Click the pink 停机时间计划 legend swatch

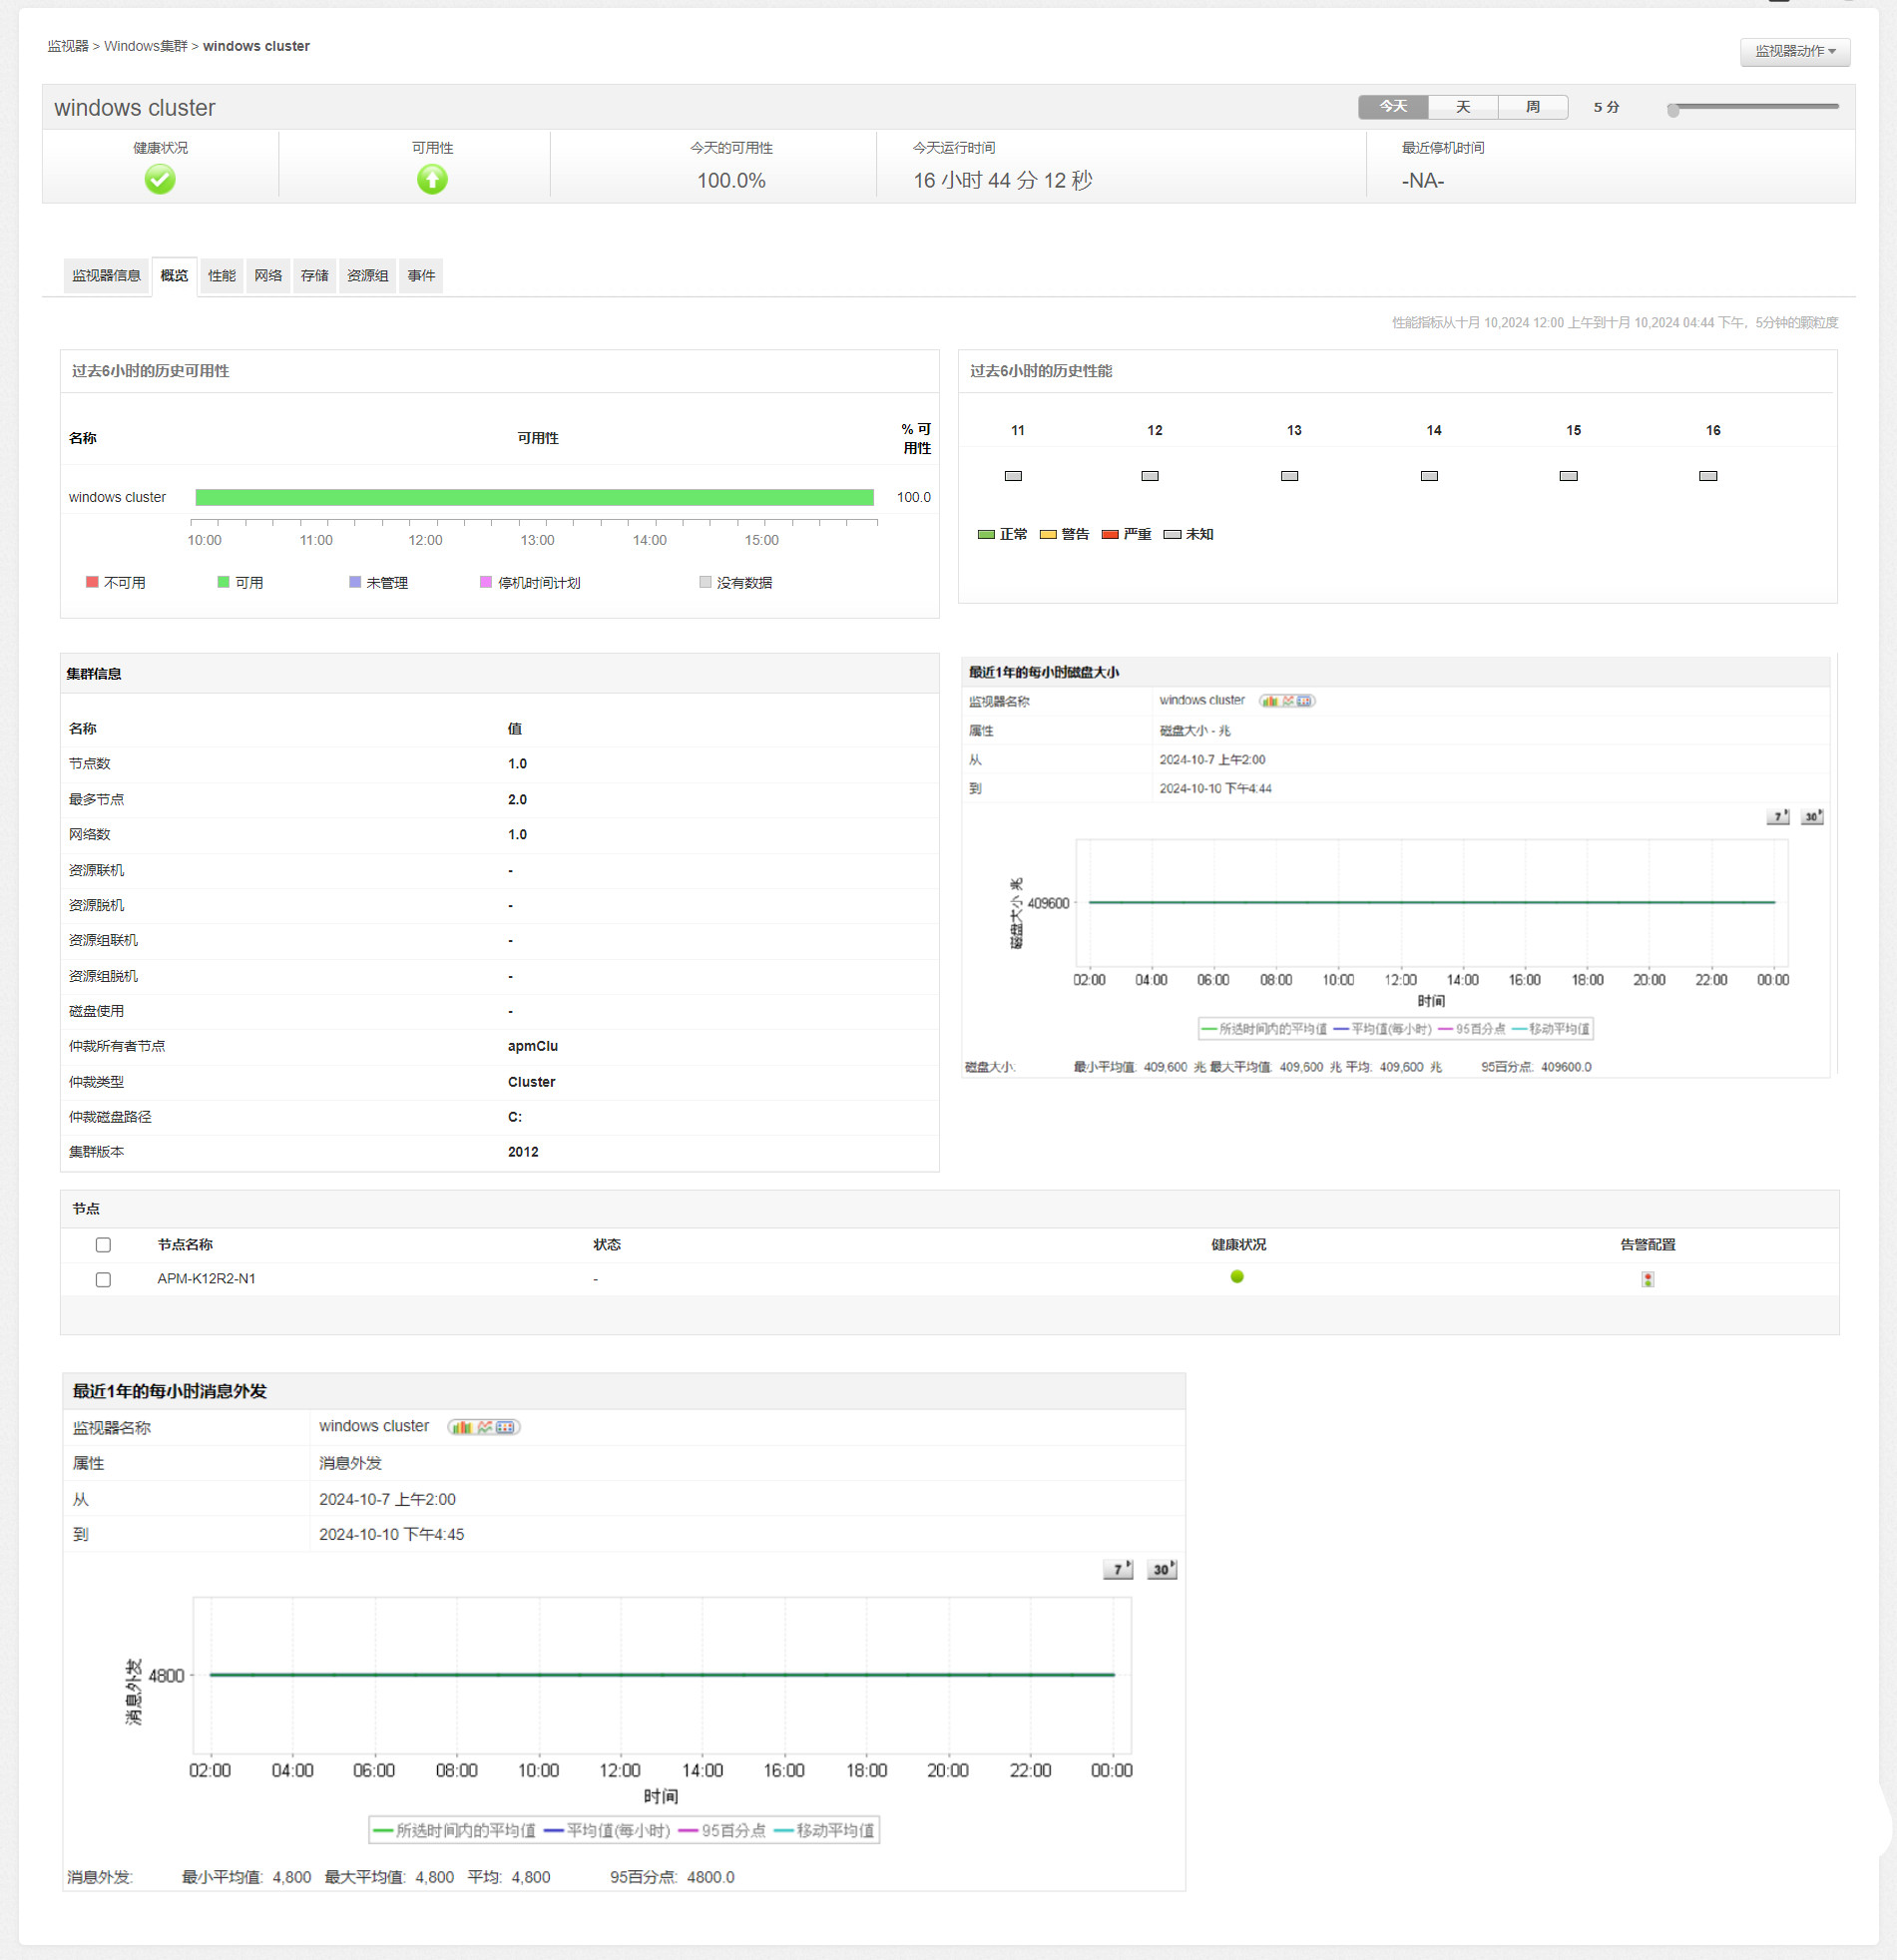486,582
